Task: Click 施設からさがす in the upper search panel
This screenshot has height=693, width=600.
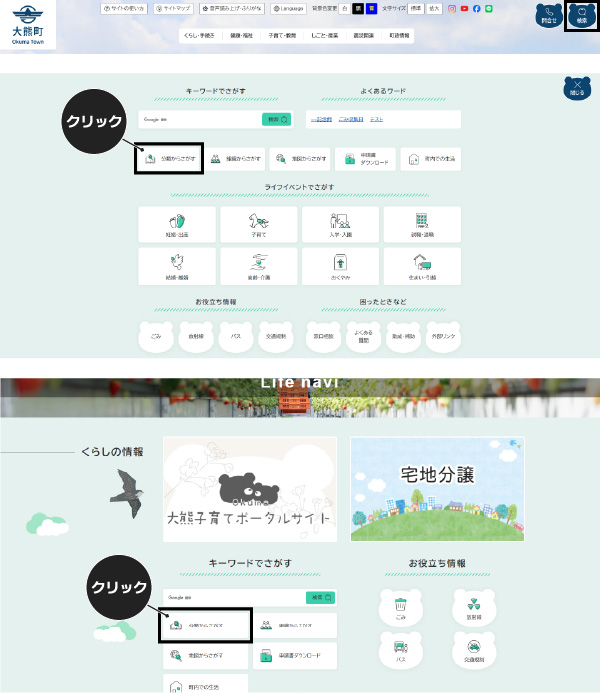Action: pyautogui.click(x=300, y=159)
